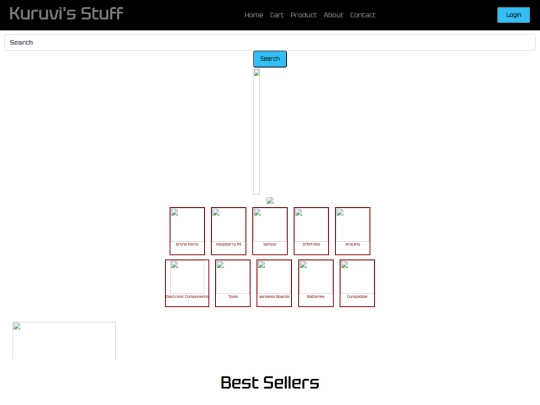Click the Kuruvi's Stuff site title
The image size is (540, 405).
point(66,14)
